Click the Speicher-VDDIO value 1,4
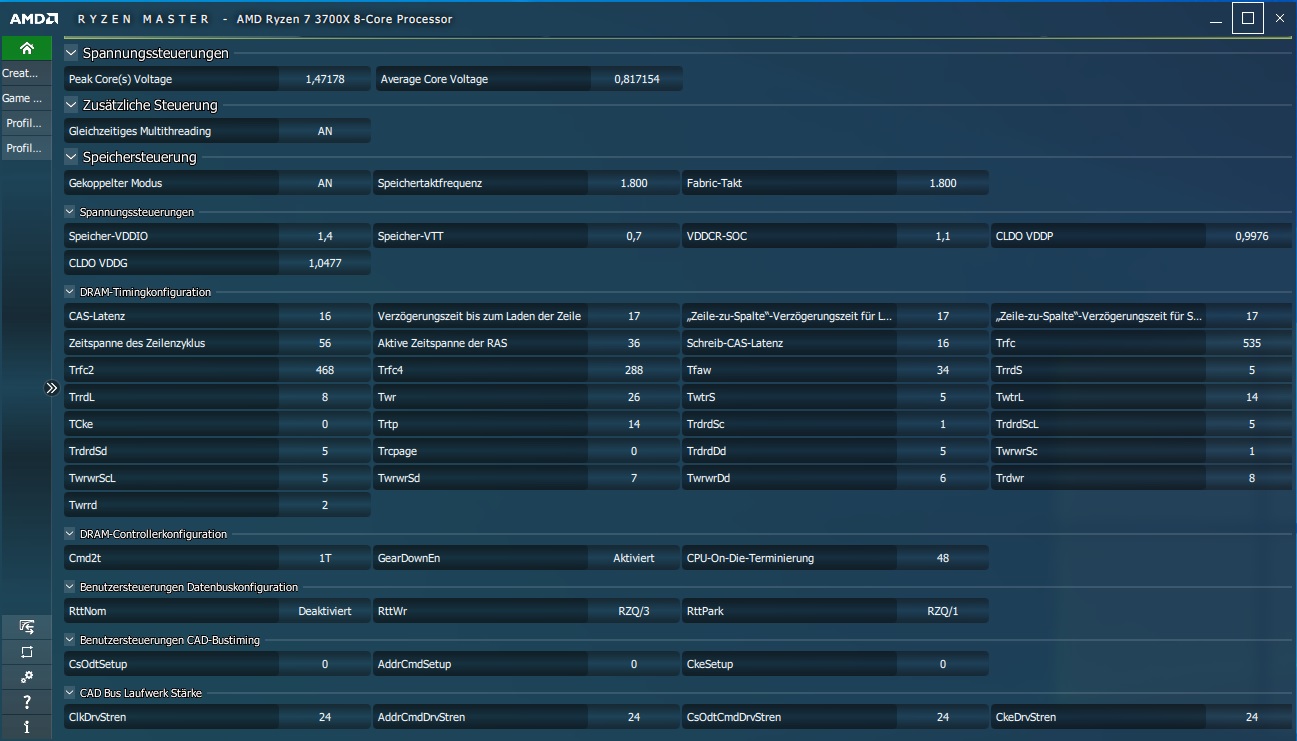This screenshot has height=741, width=1297. (x=325, y=237)
